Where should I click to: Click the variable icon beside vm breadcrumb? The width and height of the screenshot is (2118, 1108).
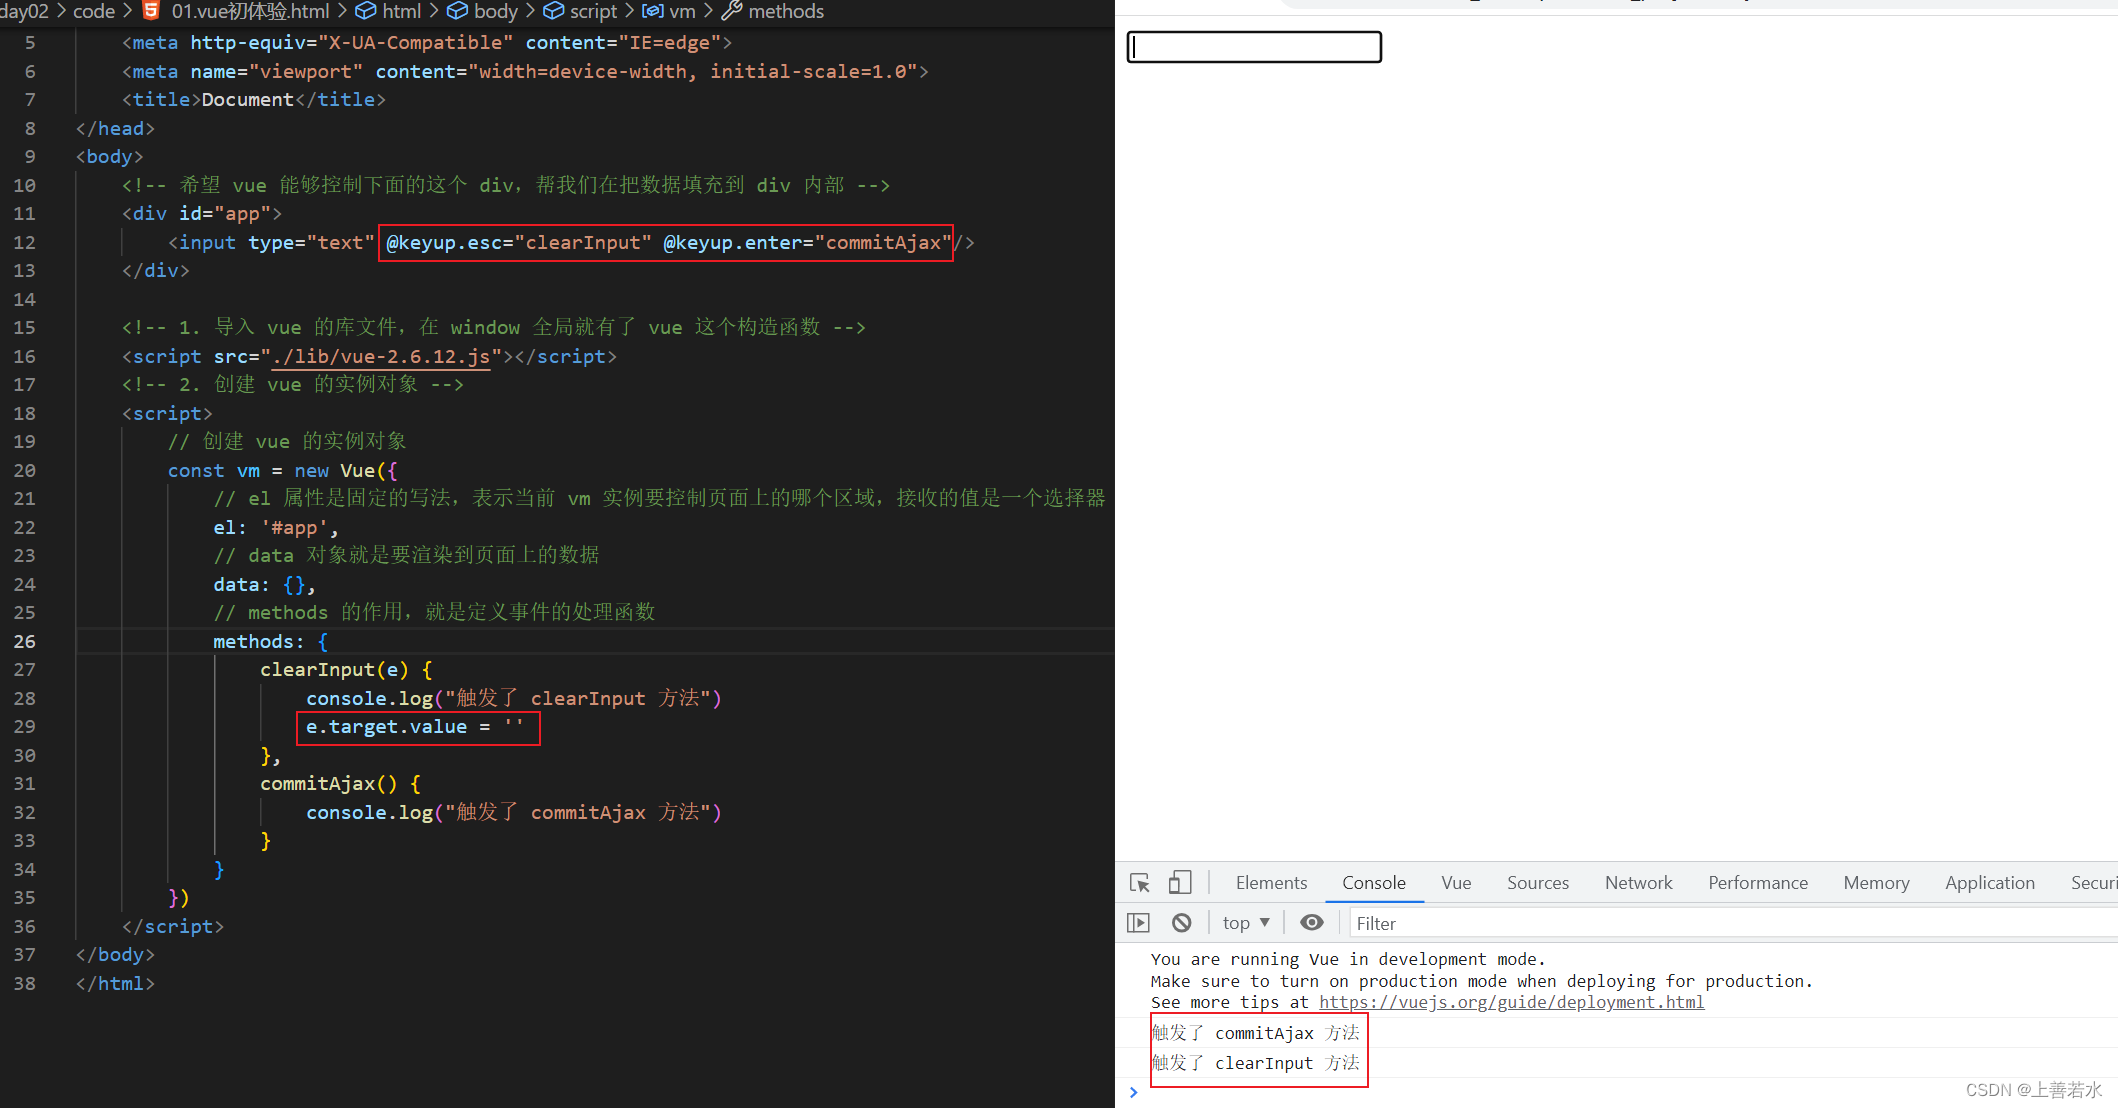652,11
